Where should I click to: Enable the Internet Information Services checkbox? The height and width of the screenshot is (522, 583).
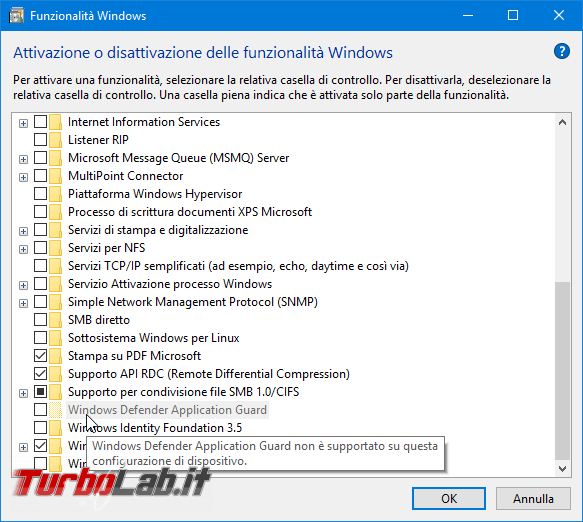click(x=41, y=122)
